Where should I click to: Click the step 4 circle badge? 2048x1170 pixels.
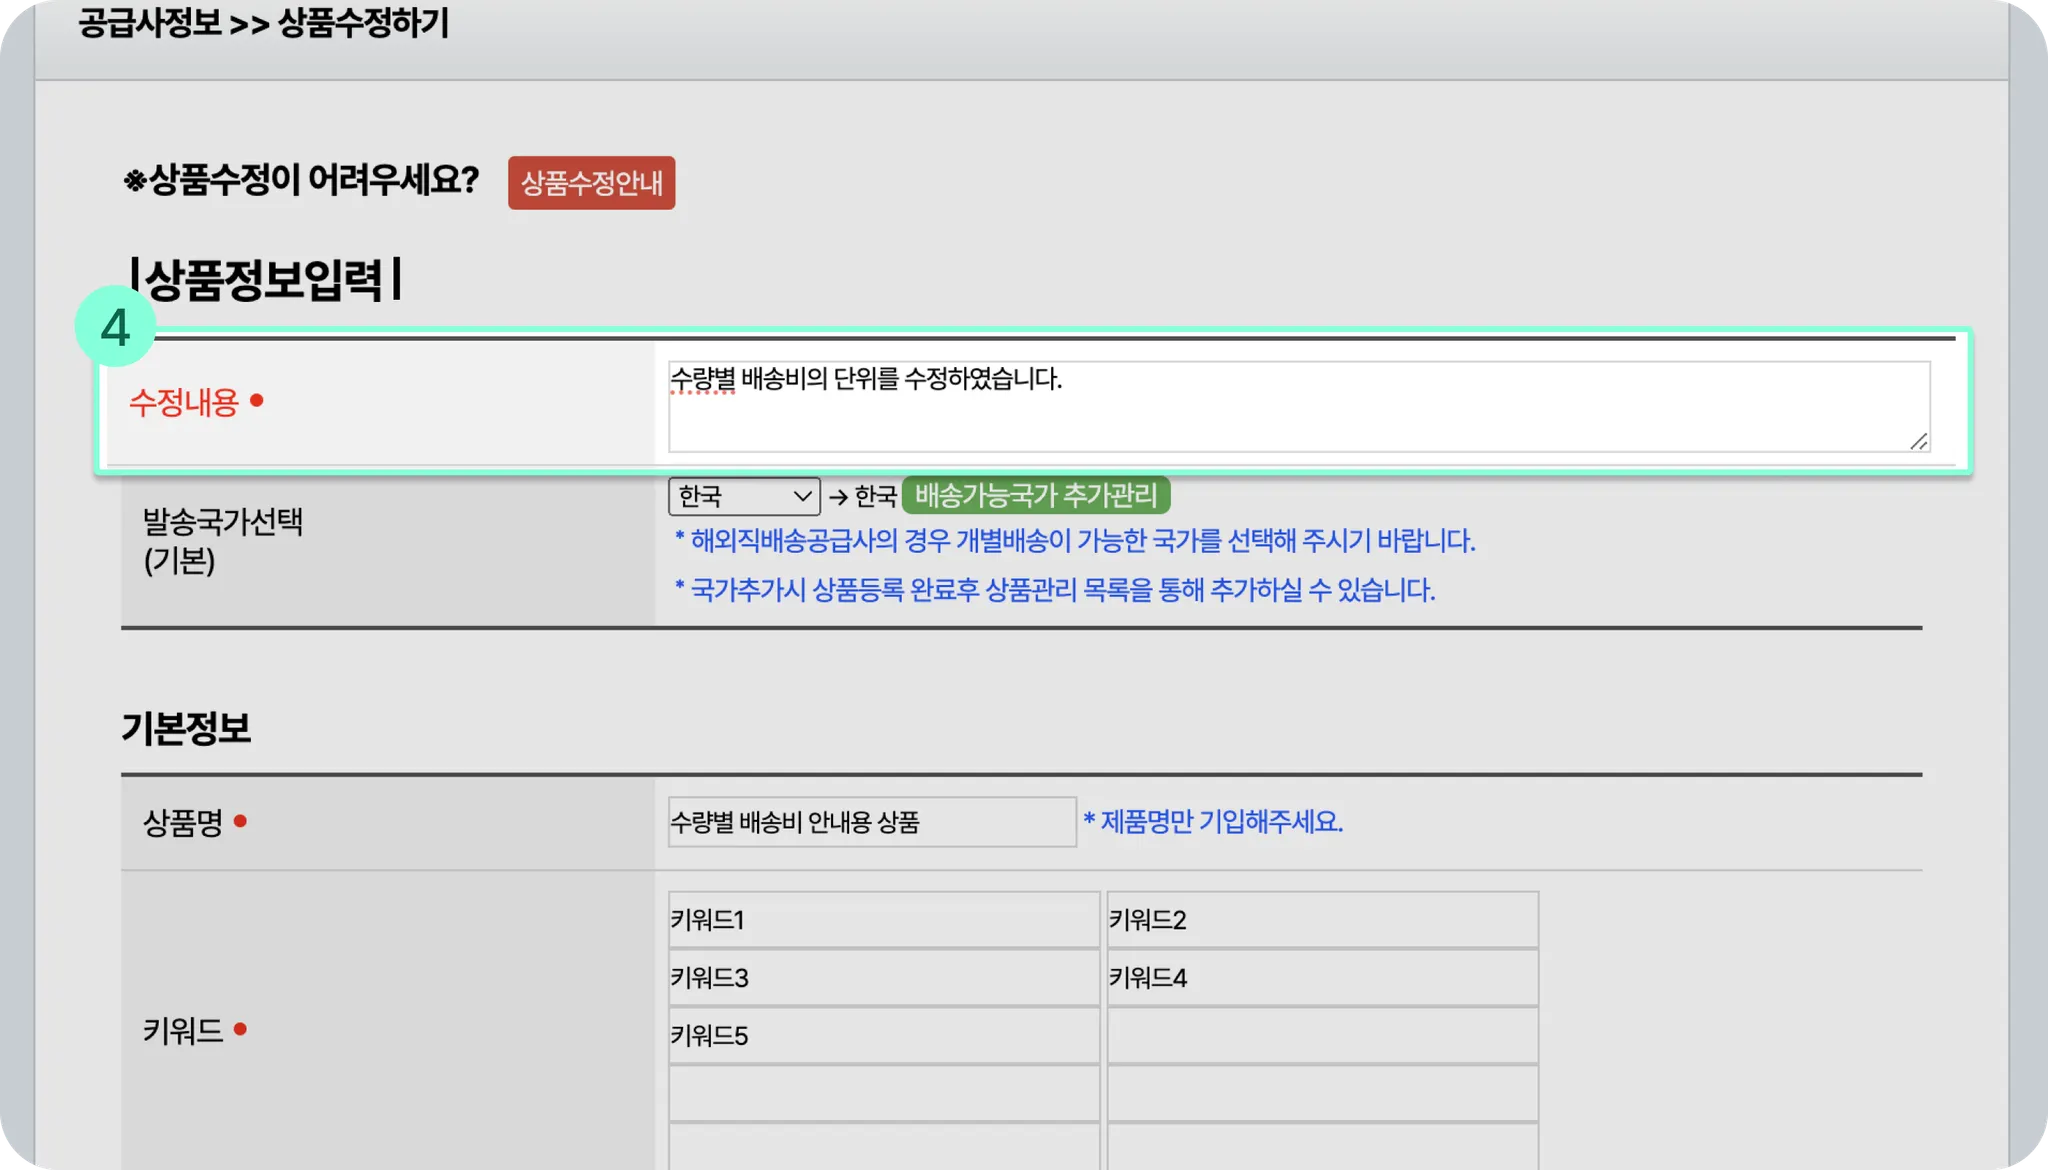pos(115,327)
